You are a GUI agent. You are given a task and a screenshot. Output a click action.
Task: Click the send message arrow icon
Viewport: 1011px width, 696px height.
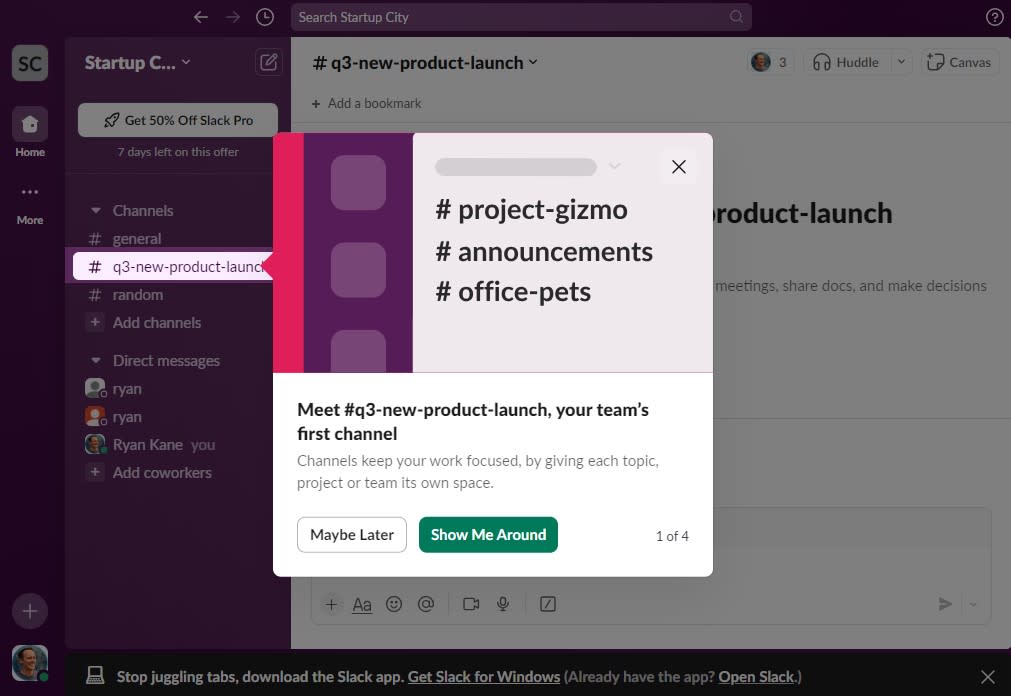(945, 604)
